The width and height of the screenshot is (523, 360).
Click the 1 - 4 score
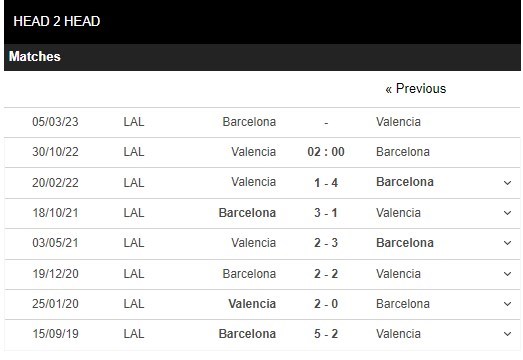[x=326, y=183]
